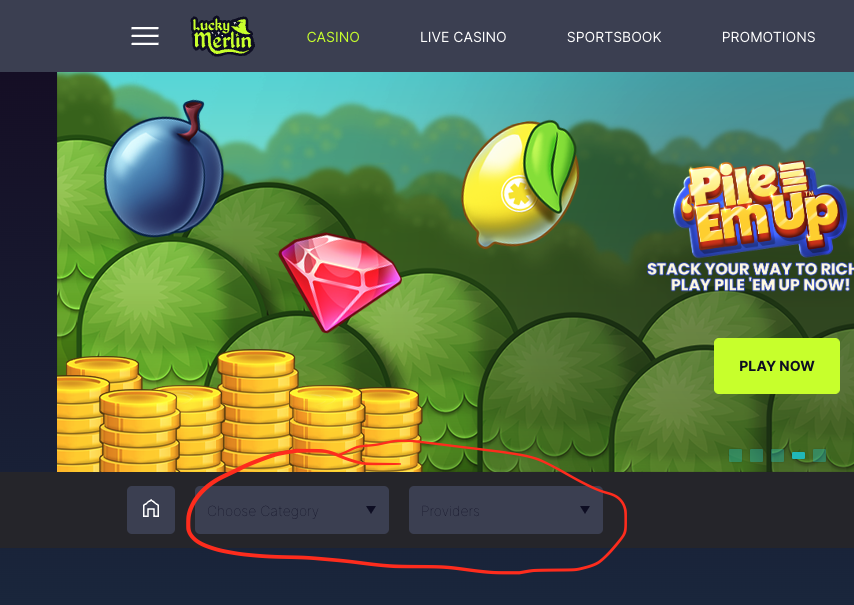
Task: Click the yellow lemon symbol in banner
Action: coord(520,184)
